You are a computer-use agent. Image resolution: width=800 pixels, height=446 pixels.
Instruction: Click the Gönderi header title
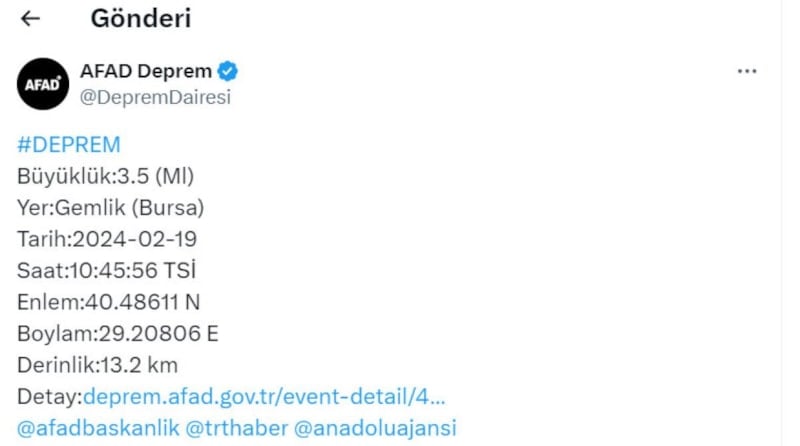[141, 18]
